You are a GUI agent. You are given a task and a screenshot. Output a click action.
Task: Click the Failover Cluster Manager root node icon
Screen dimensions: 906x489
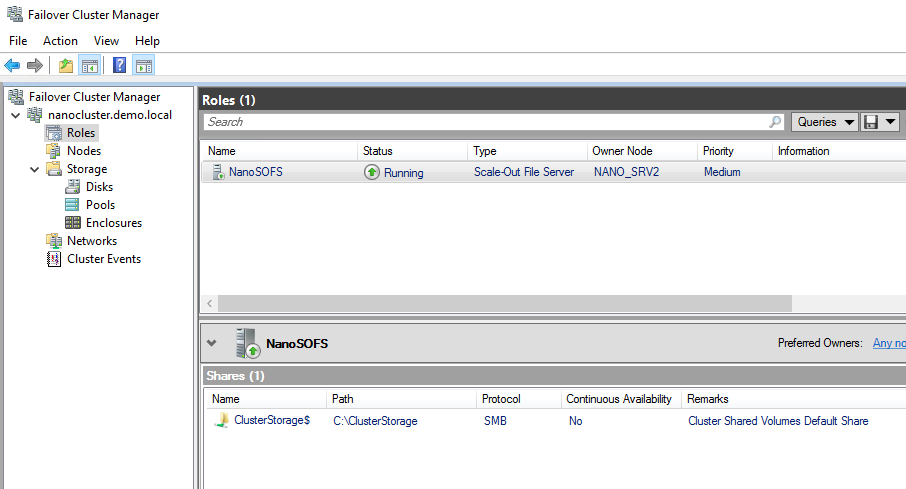click(x=16, y=97)
